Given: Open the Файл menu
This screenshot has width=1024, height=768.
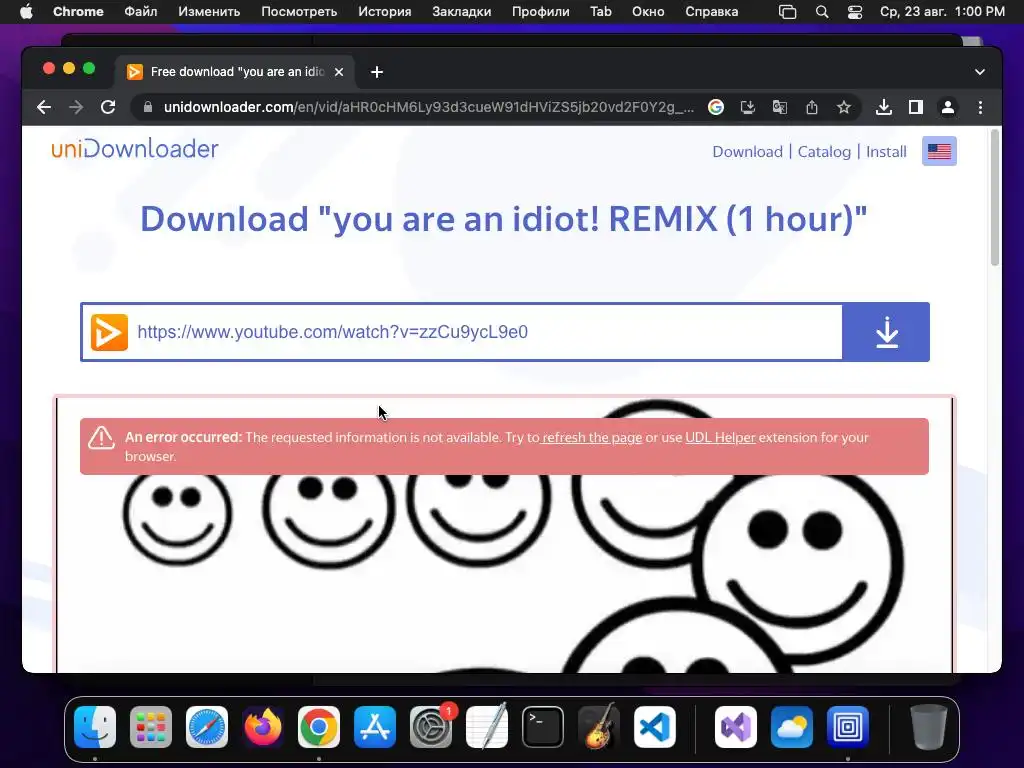Looking at the screenshot, I should (140, 12).
